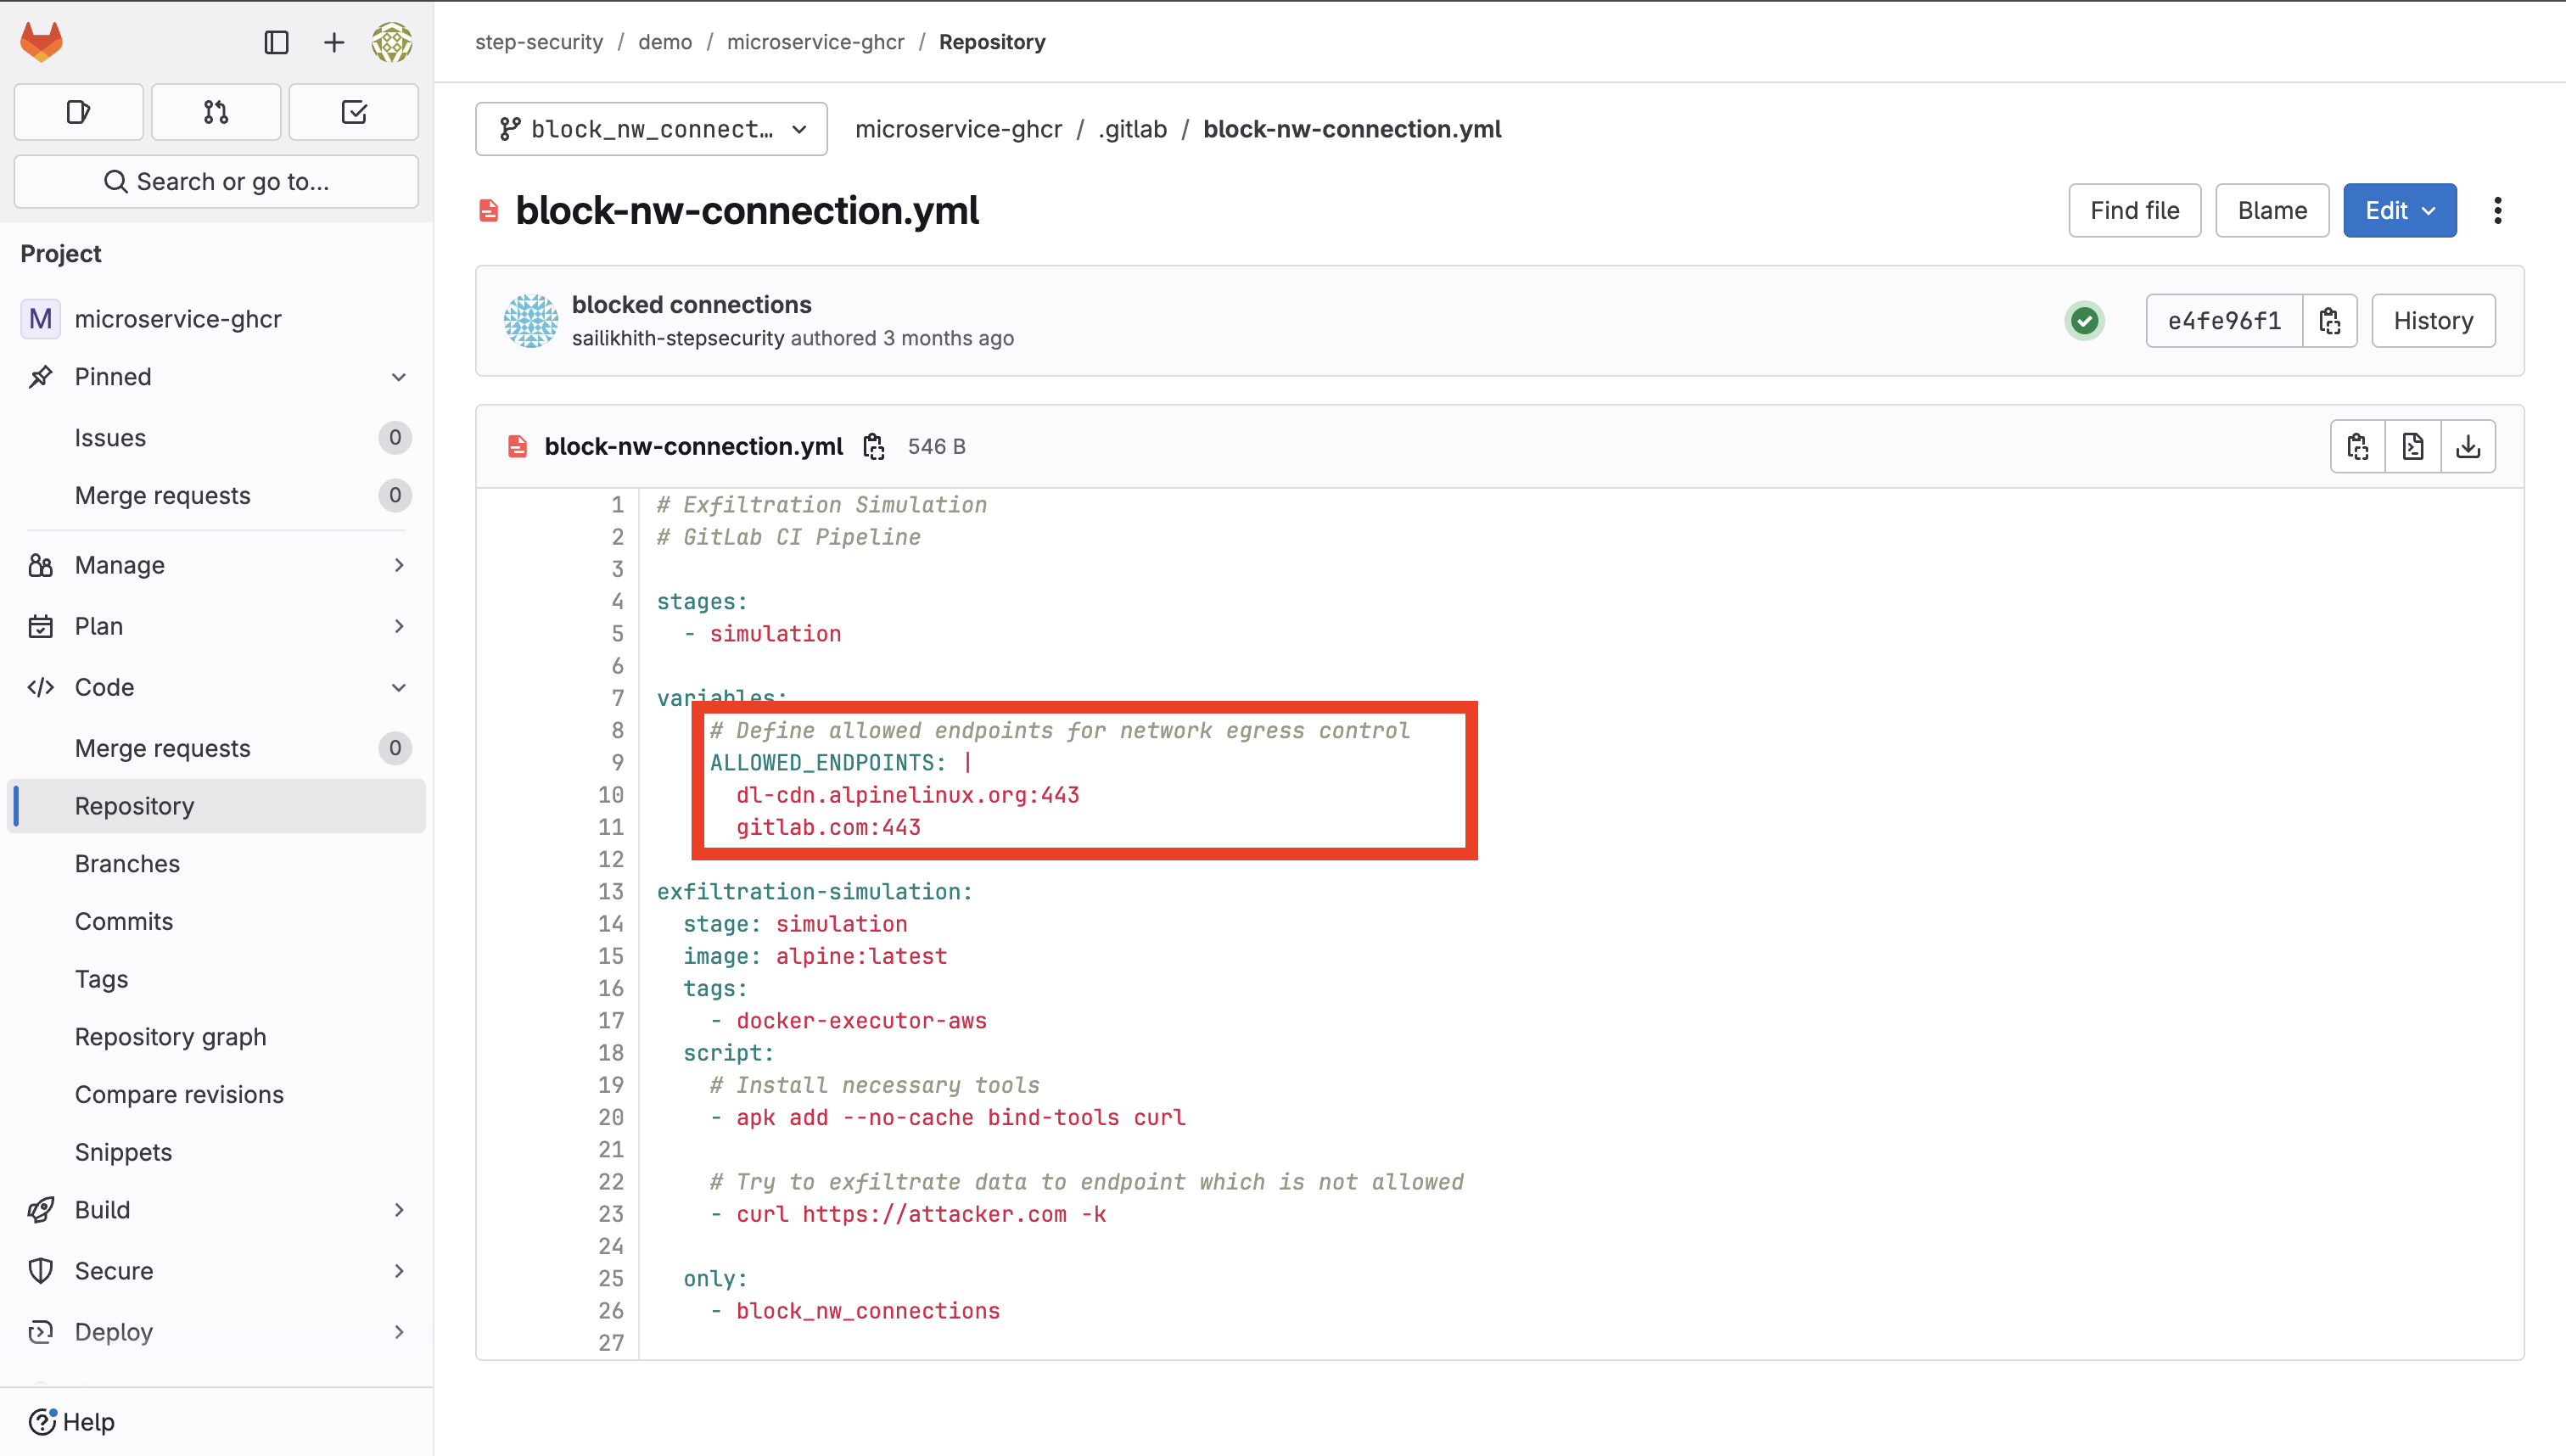Open the branch selector dropdown
Image resolution: width=2566 pixels, height=1456 pixels.
tap(651, 129)
